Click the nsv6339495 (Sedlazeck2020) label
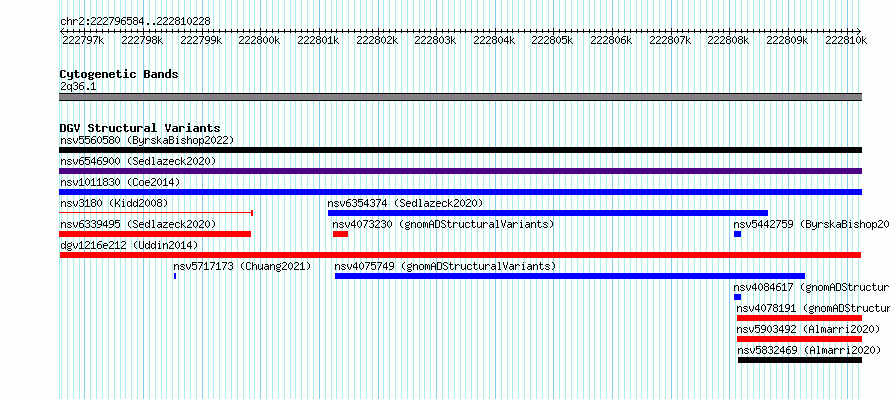 click(x=138, y=224)
